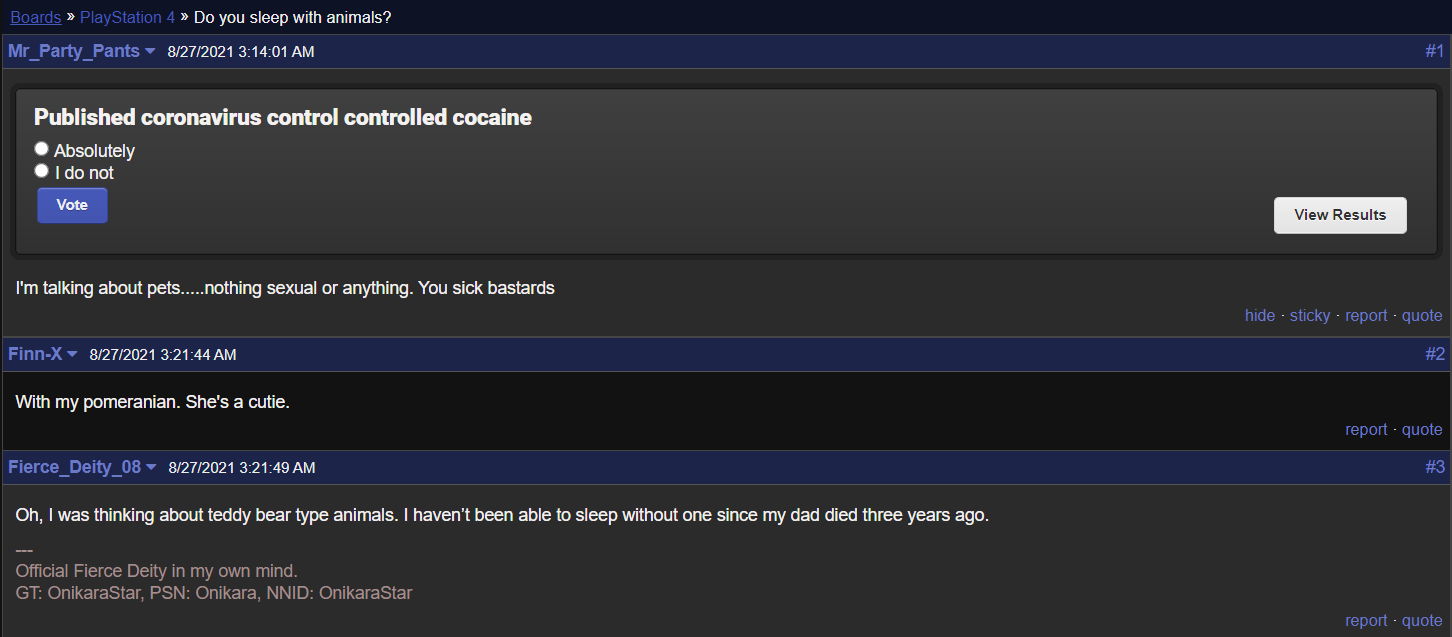Sticky the first post

1310,315
